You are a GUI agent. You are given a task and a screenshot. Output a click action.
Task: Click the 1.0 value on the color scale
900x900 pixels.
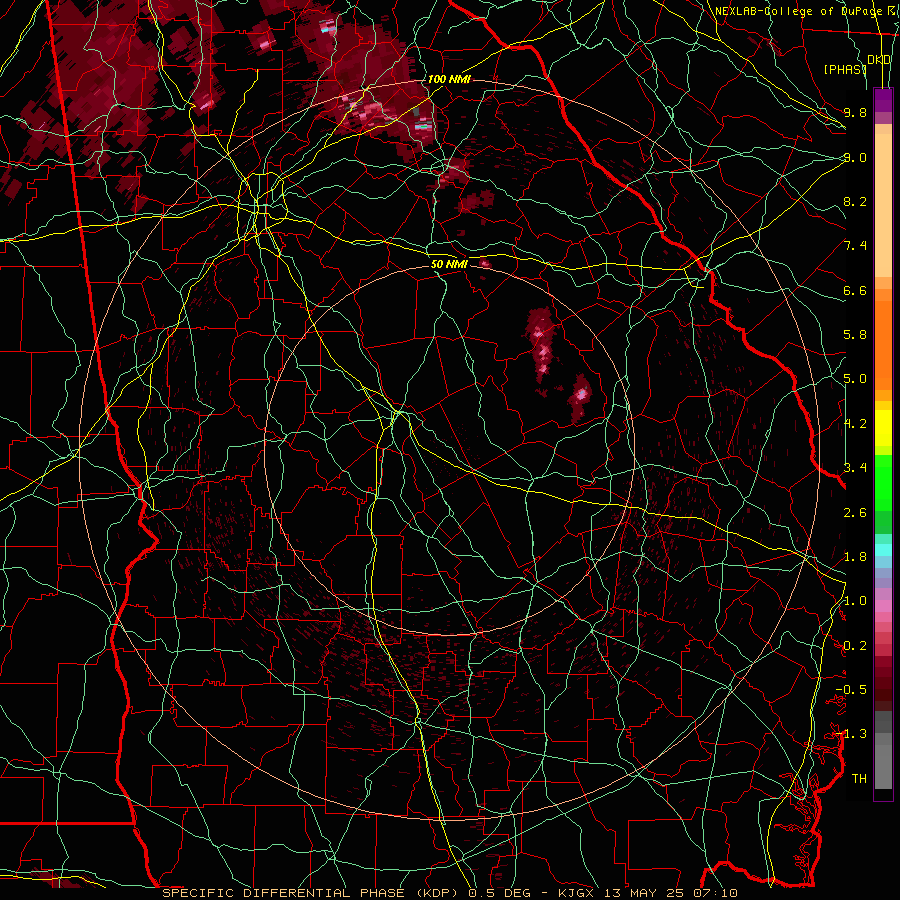click(x=855, y=601)
